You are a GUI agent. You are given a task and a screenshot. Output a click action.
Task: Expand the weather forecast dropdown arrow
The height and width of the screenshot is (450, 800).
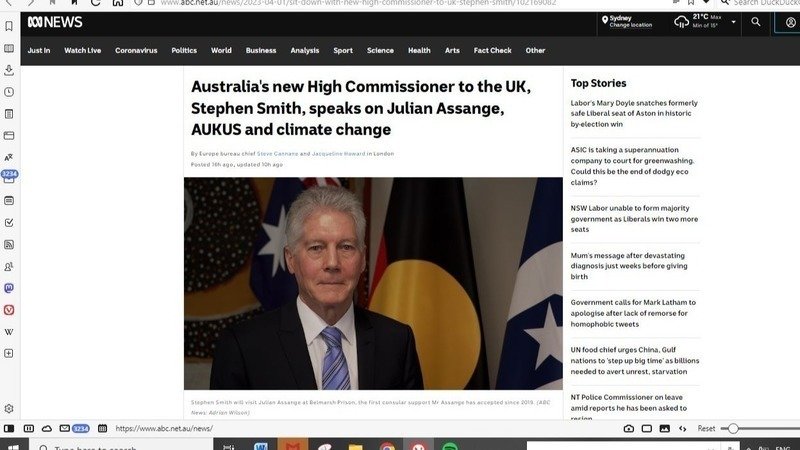[x=733, y=21]
